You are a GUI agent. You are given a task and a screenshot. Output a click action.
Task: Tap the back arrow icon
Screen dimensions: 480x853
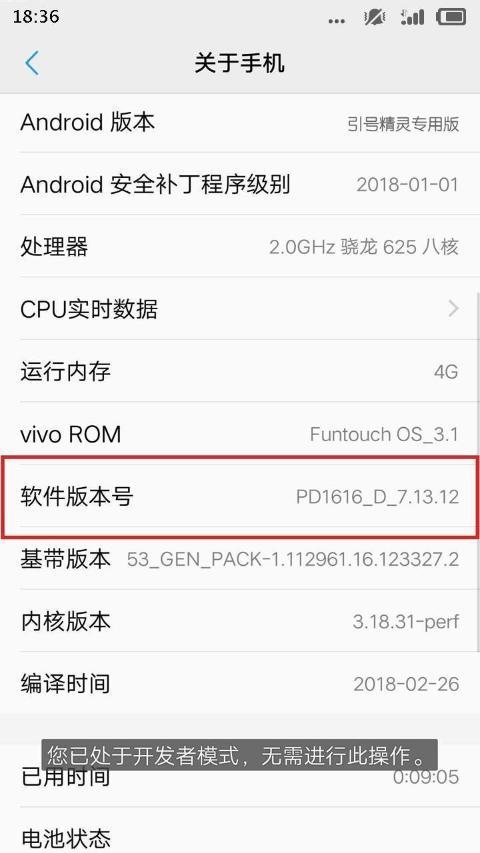point(32,63)
